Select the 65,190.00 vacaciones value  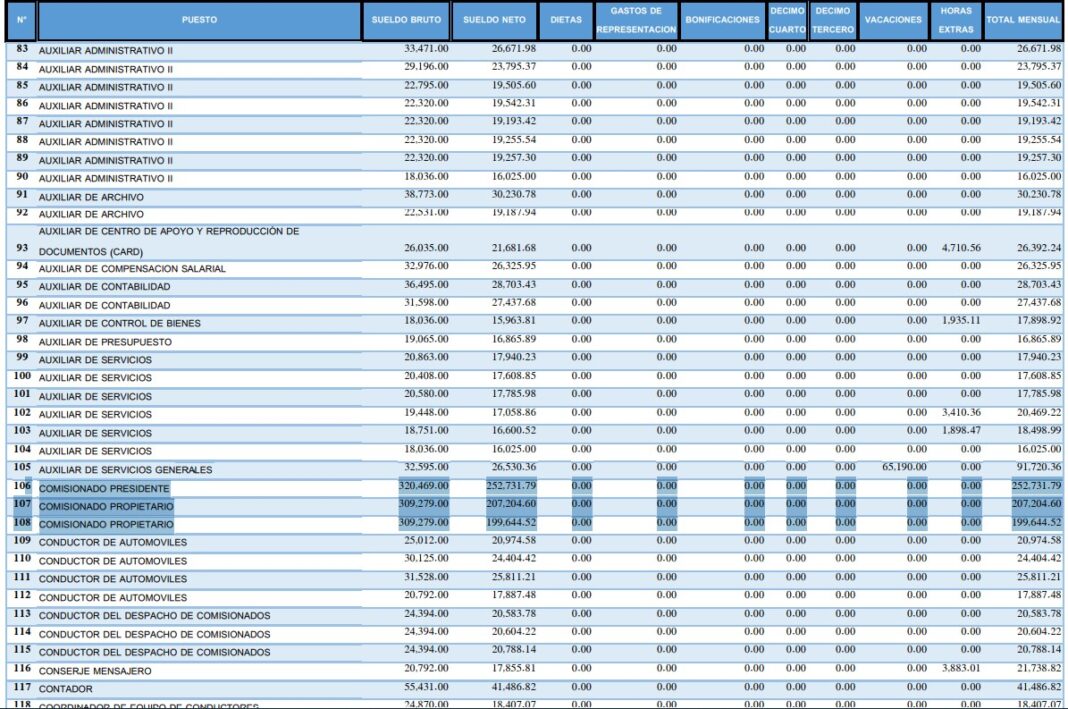tap(903, 468)
